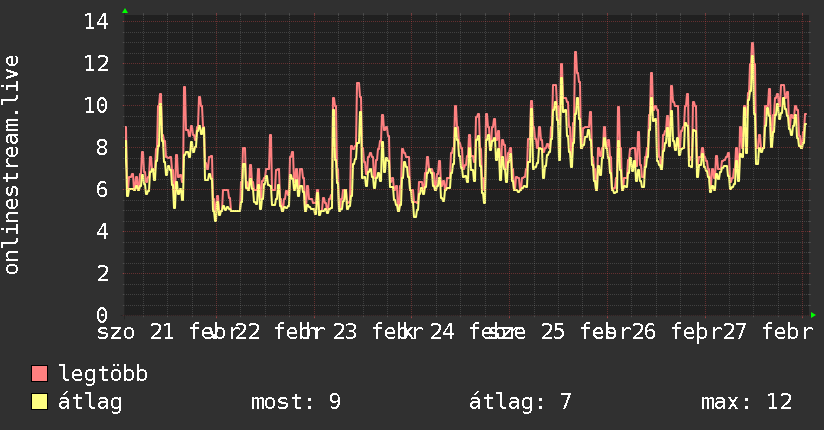Click the átlag legend label next to yellow swatch
824x430 pixels.
coord(90,402)
